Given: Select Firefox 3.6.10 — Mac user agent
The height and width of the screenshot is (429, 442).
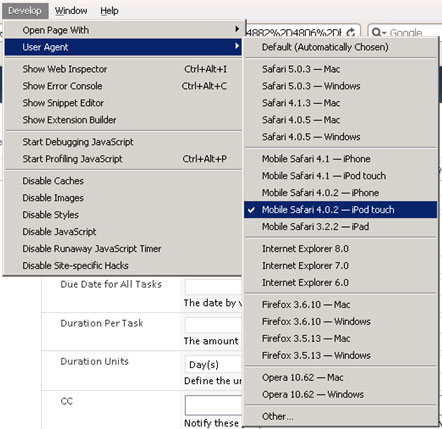Looking at the screenshot, I should tap(340, 305).
